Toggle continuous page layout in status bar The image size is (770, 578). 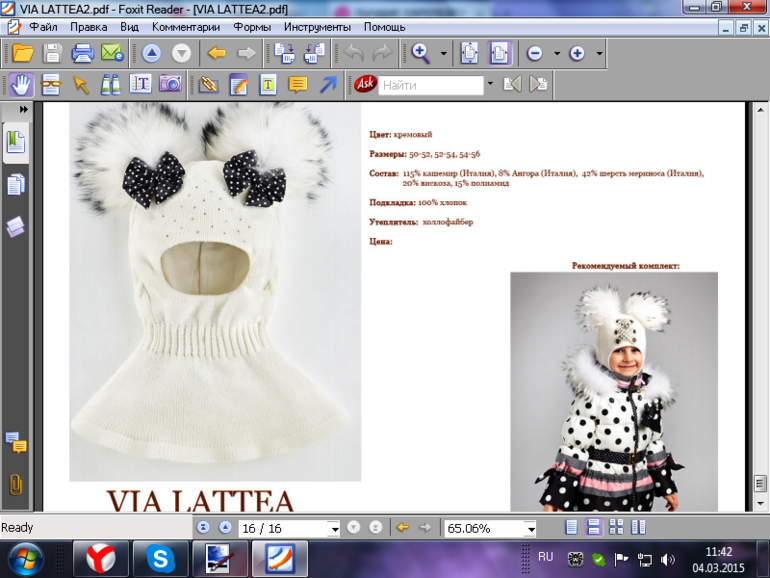click(593, 528)
